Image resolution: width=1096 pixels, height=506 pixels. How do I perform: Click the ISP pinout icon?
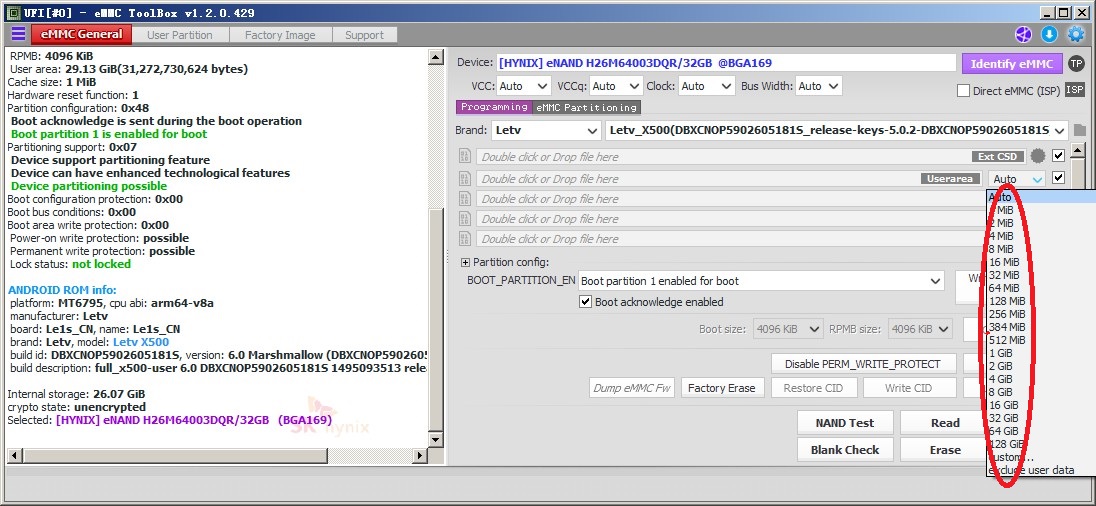point(1075,89)
